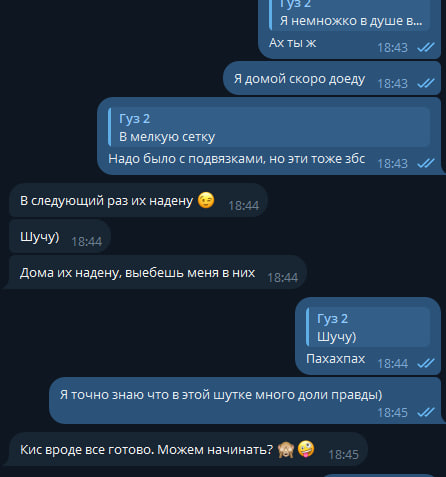Click the monkey covering eyes emoji
Viewport: 446px width, 477px height.
click(286, 449)
